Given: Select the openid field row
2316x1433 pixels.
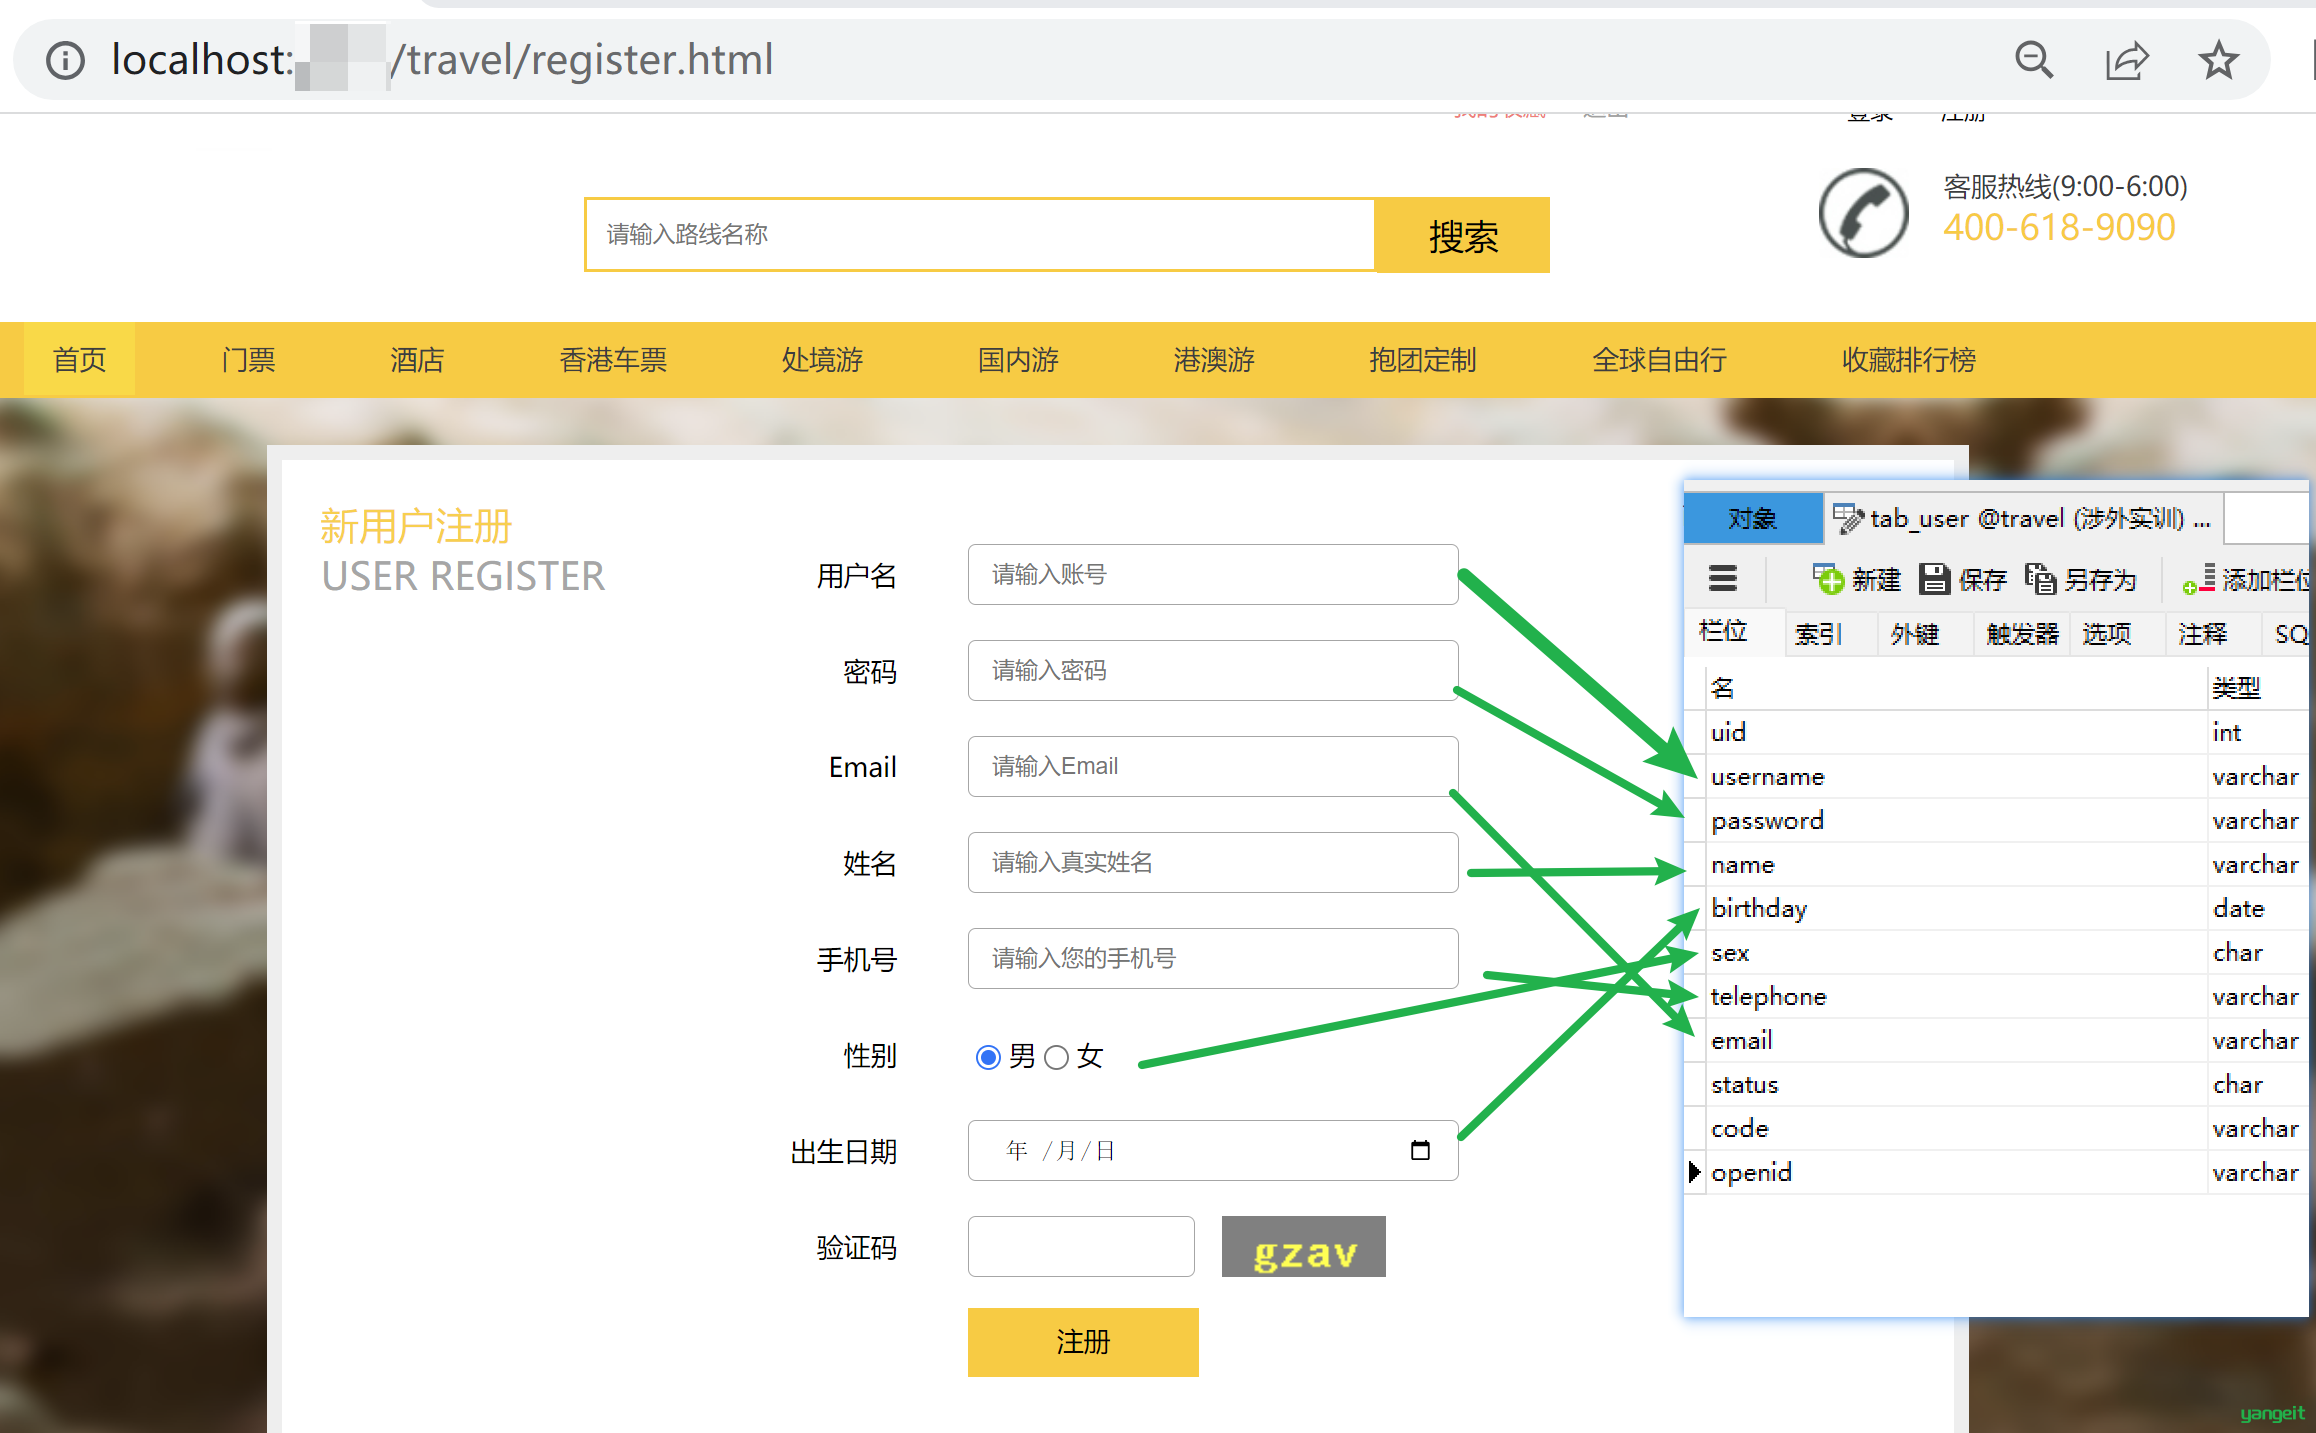Looking at the screenshot, I should pos(1998,1172).
